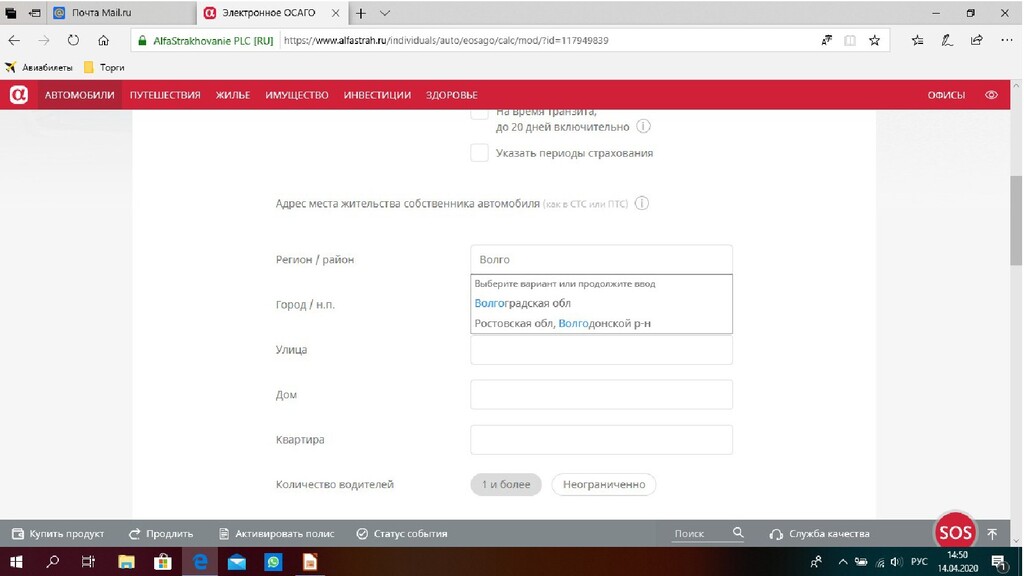Image resolution: width=1024 pixels, height=576 pixels.
Task: Click the search magnifier in bottom bar
Action: click(x=738, y=533)
